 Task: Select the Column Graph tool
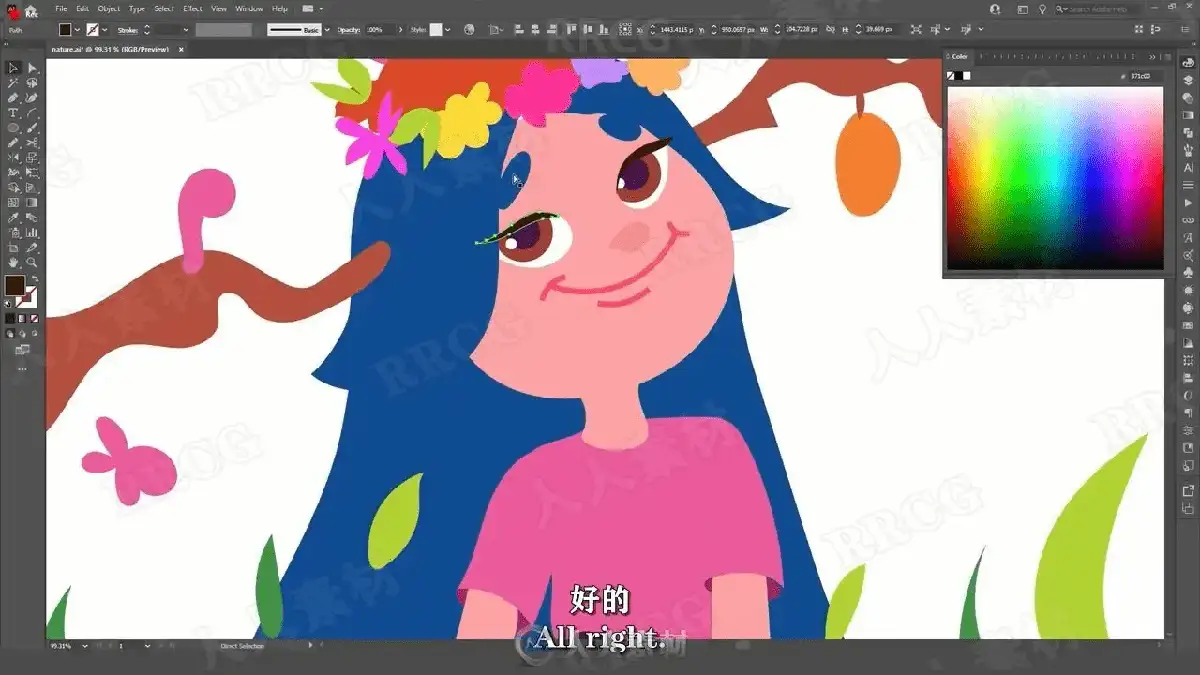coord(32,232)
